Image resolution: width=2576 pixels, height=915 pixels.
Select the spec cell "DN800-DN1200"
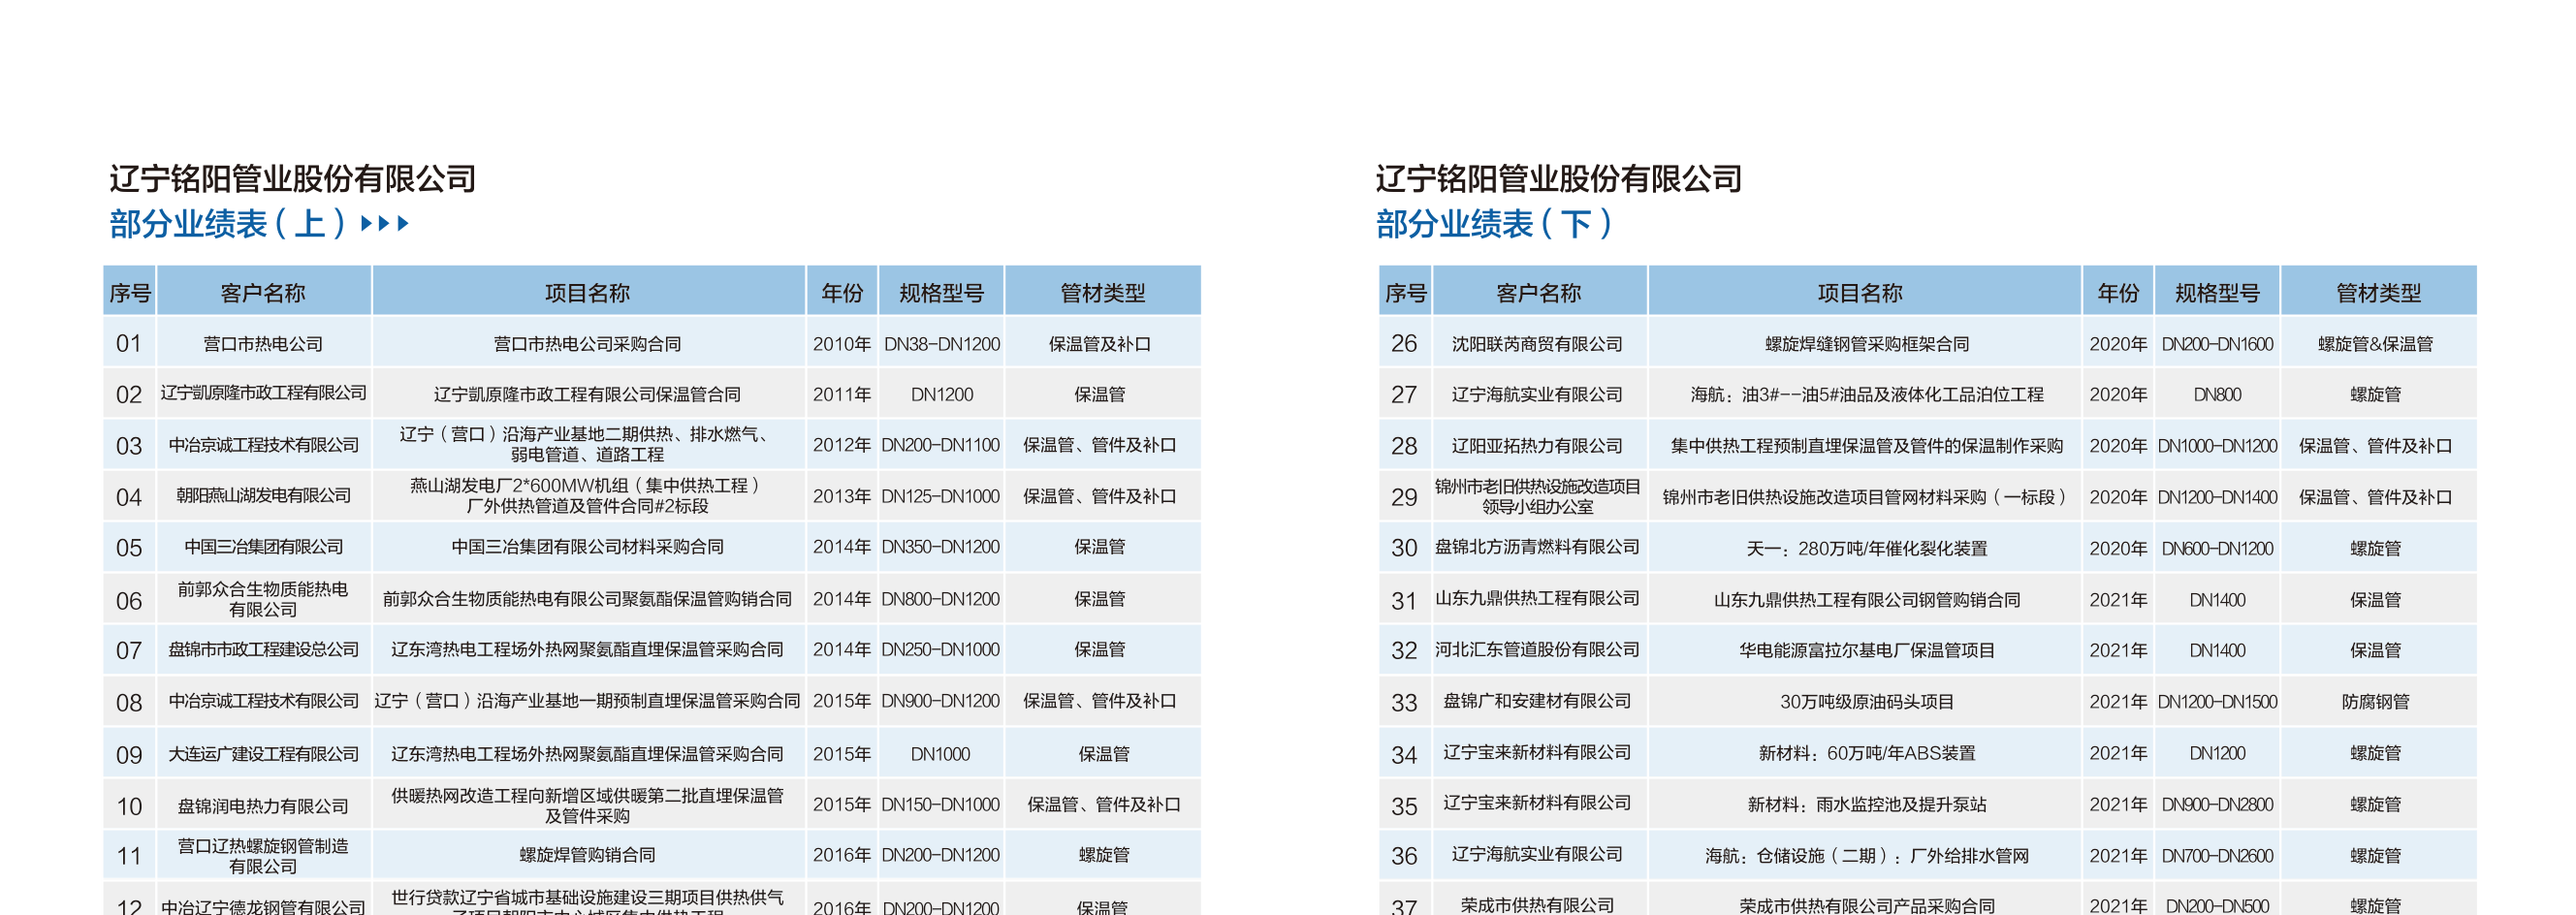[x=940, y=599]
